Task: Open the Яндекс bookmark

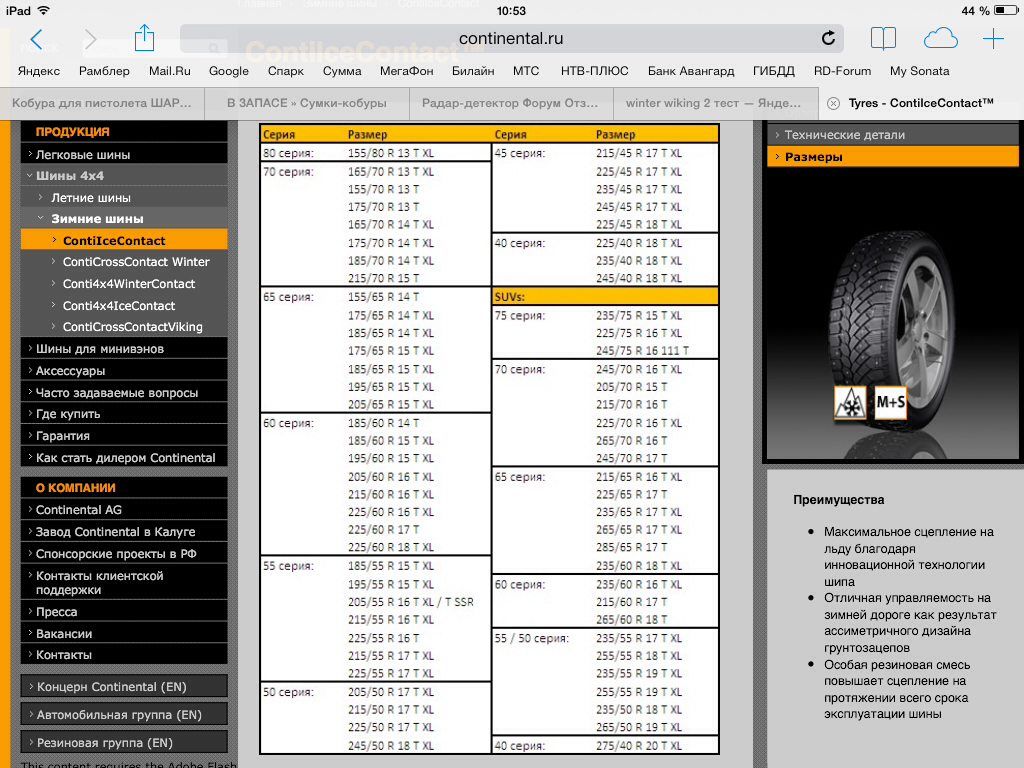Action: 39,71
